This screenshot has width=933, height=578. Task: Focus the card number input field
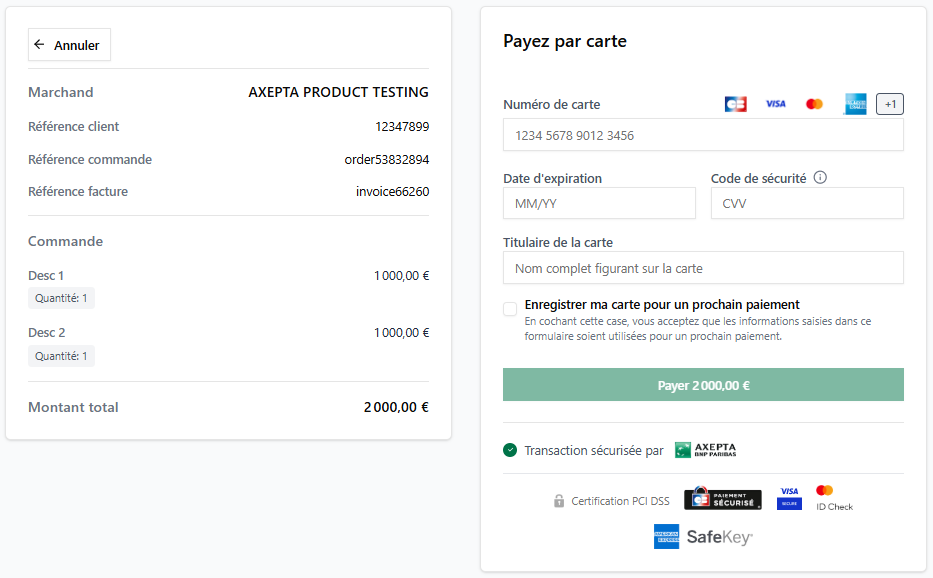[703, 135]
